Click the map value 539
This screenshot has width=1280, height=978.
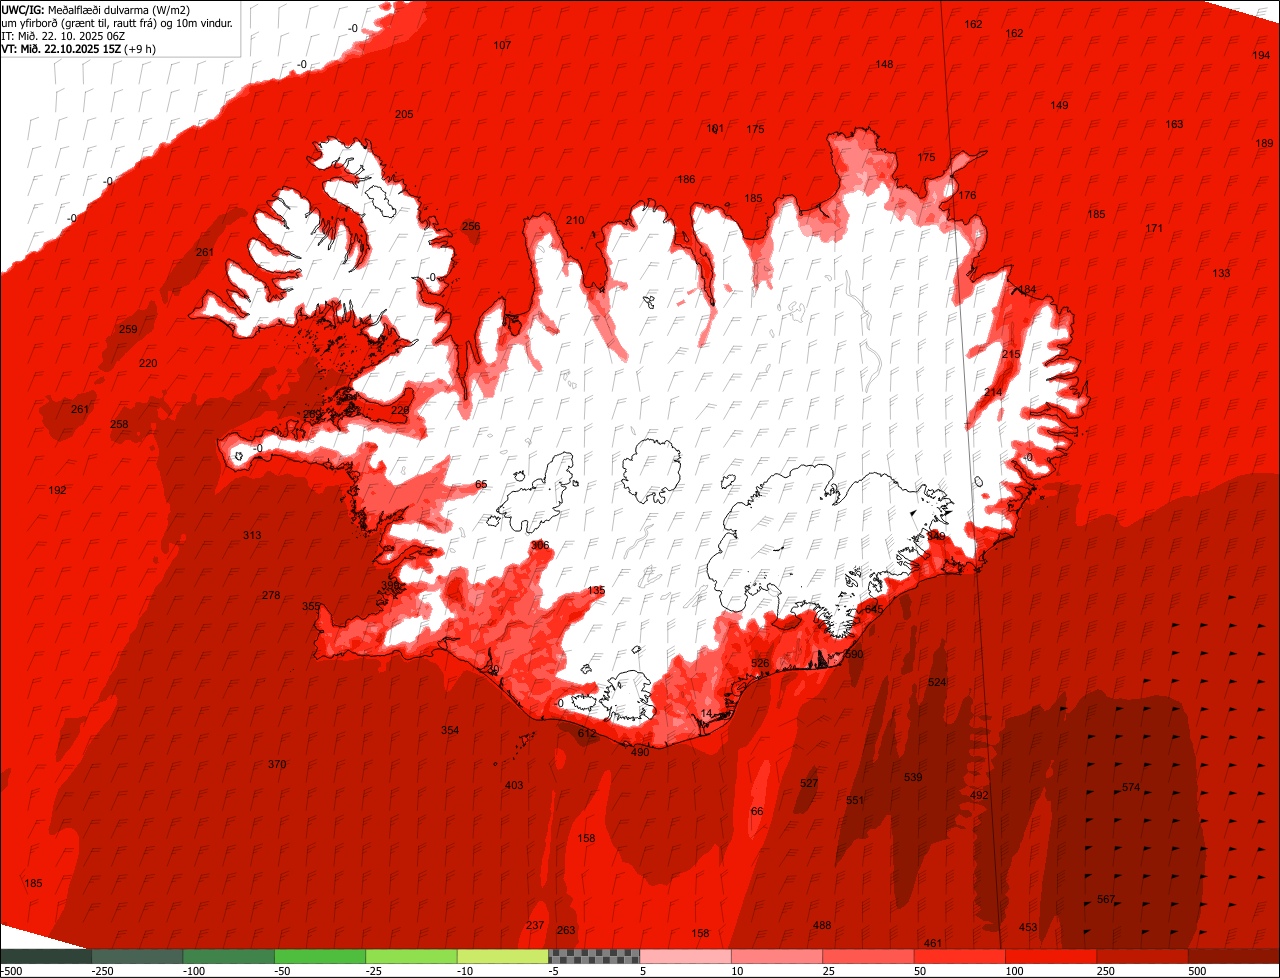click(913, 778)
